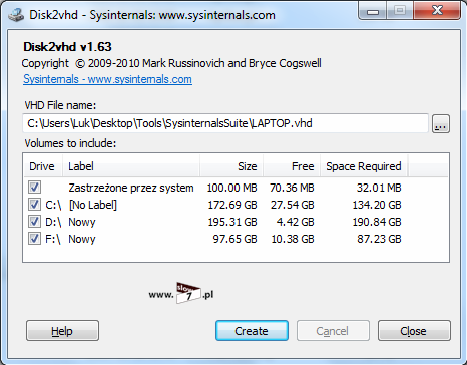467x365 pixels.
Task: Uncheck the Zastrzeżone przez system volume
Action: pos(34,187)
